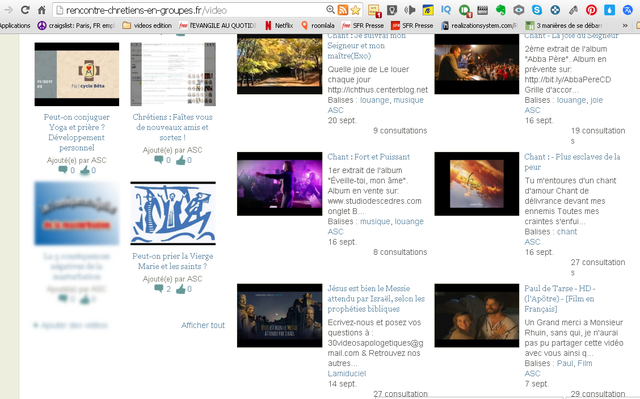Open the home page icon
This screenshot has width=640, height=399.
tap(41, 10)
